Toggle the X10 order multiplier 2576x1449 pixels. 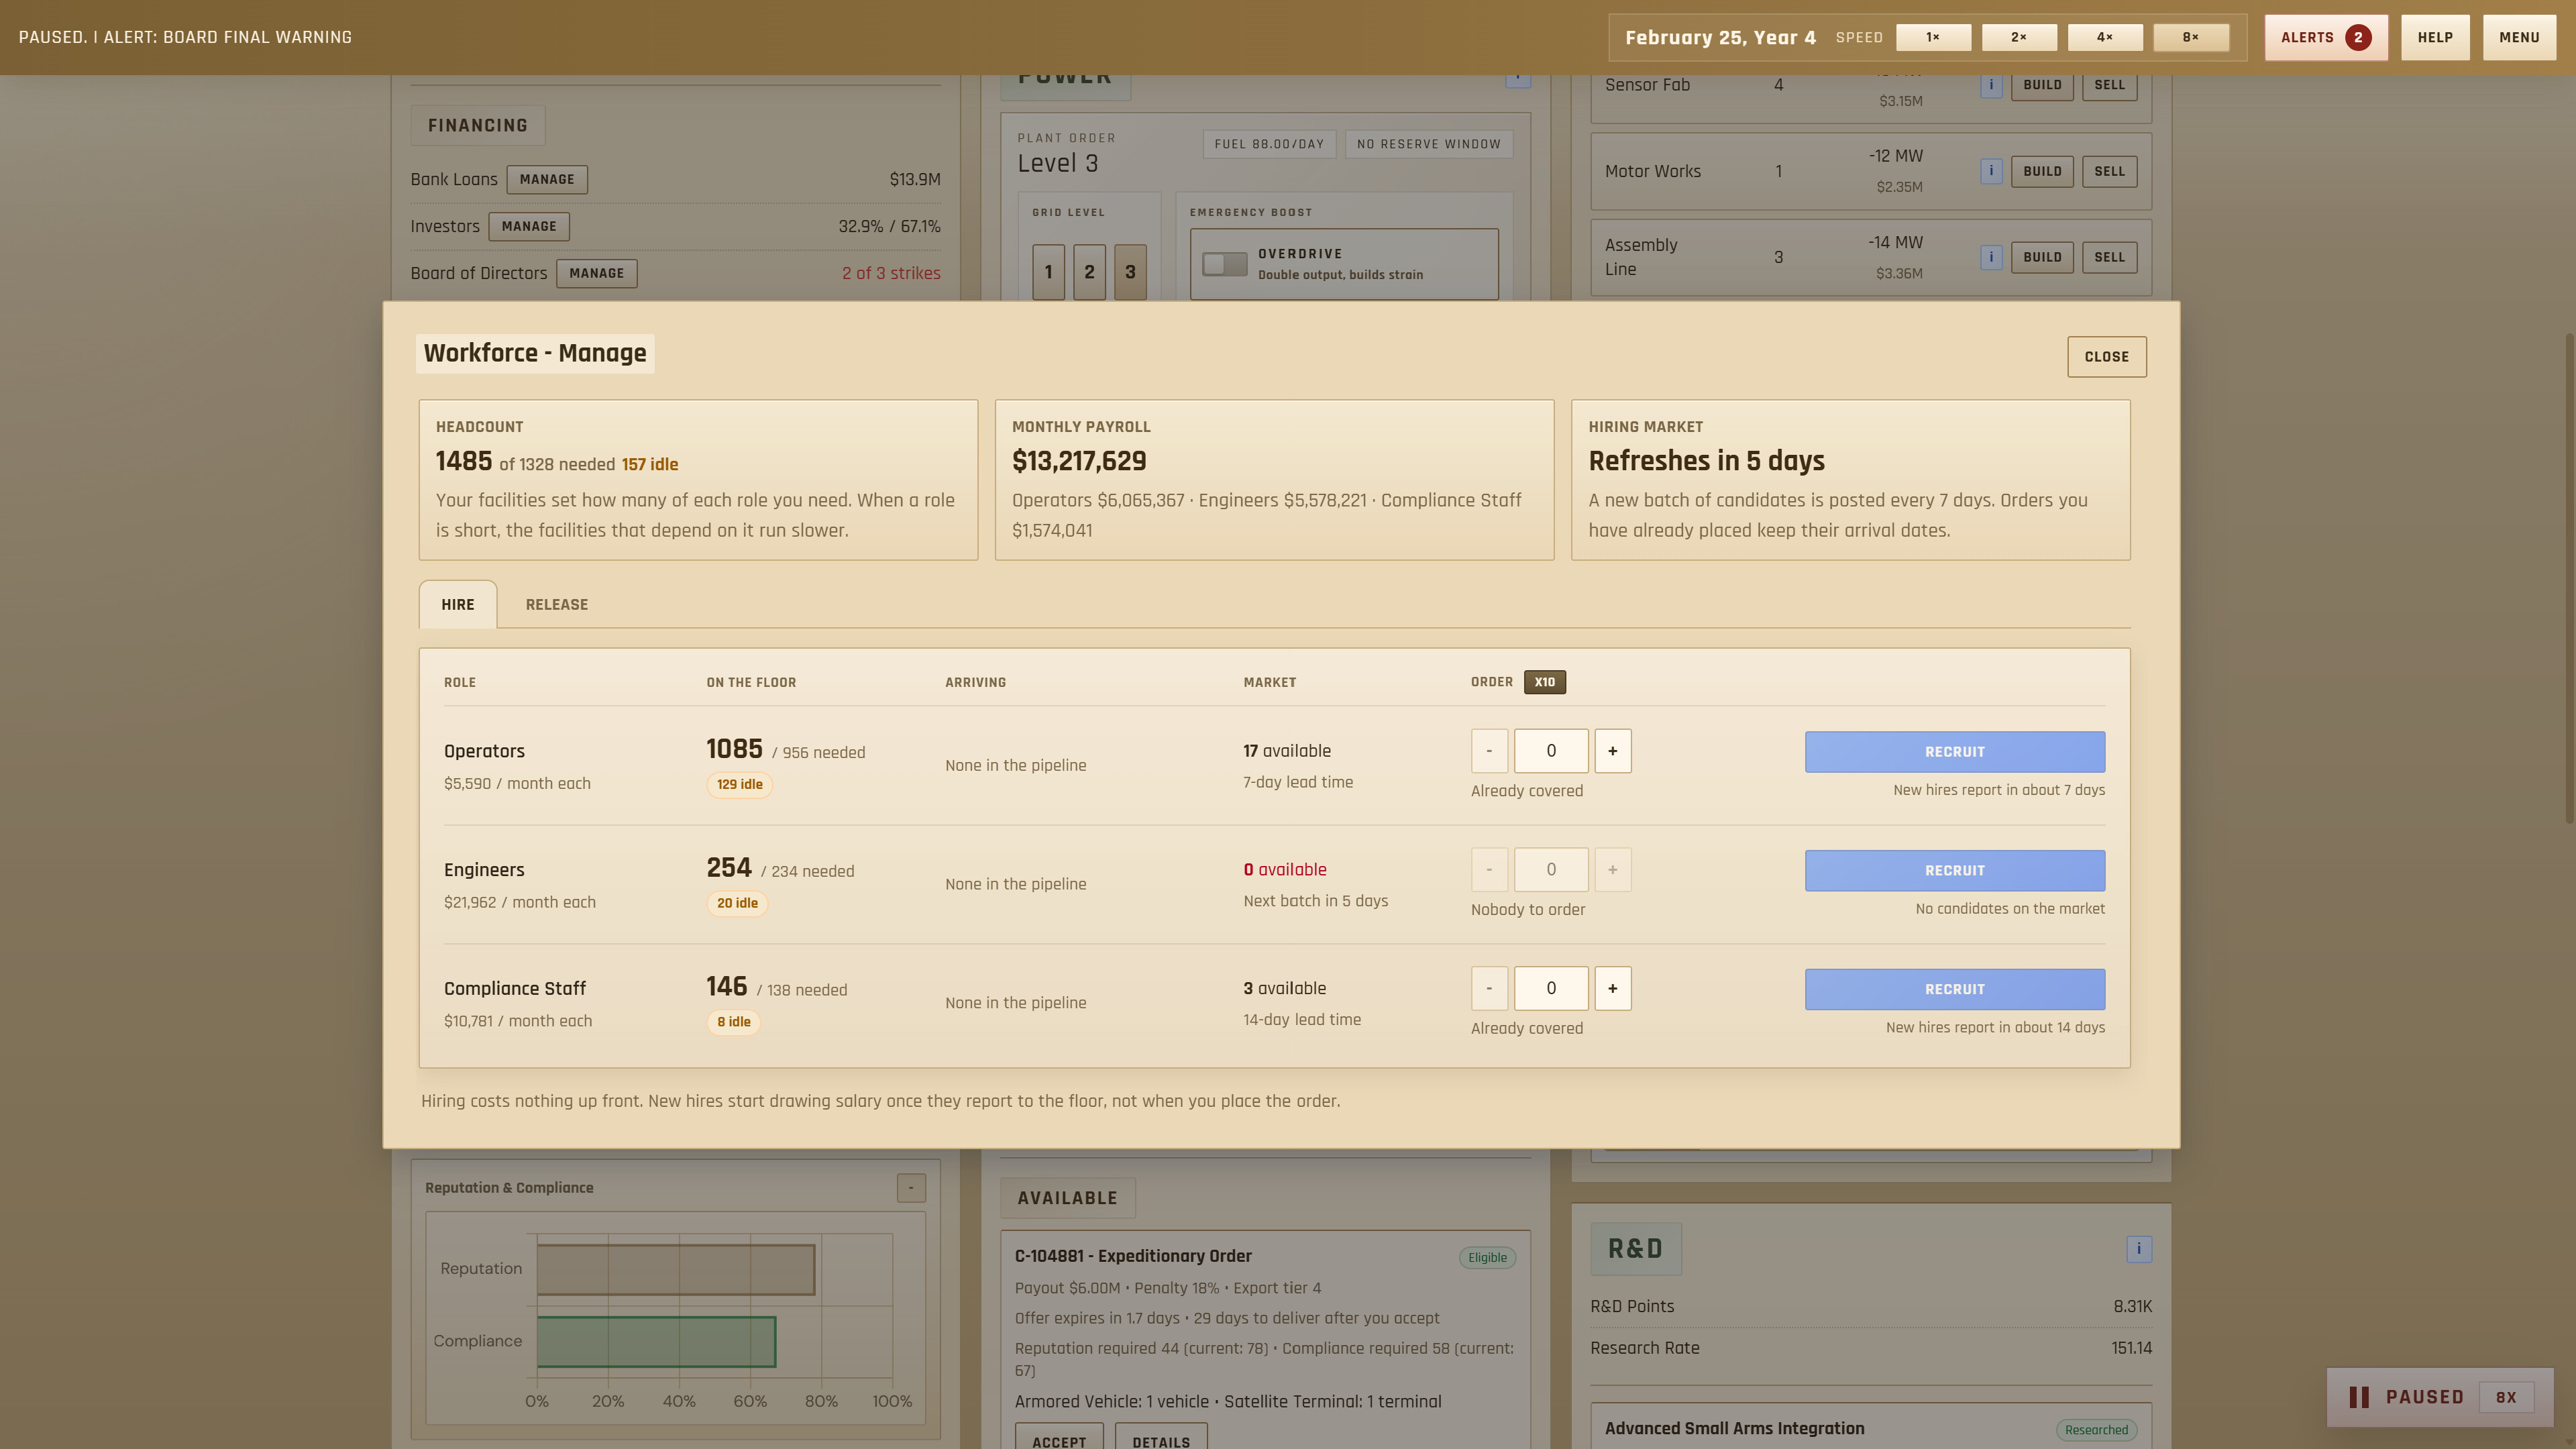point(1544,682)
